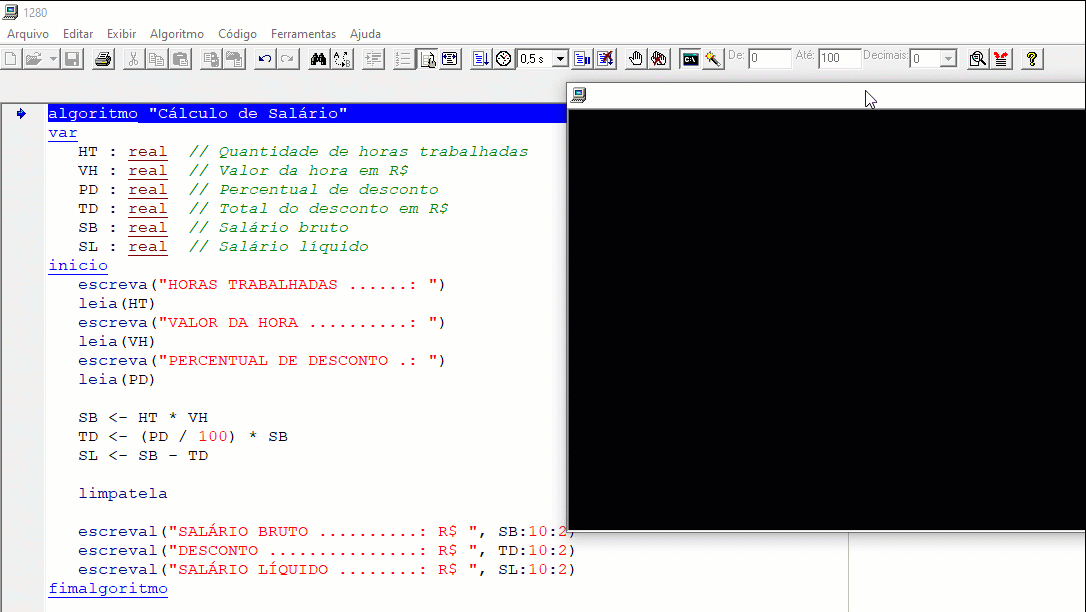Click the New file icon
This screenshot has width=1086, height=612.
tap(11, 59)
